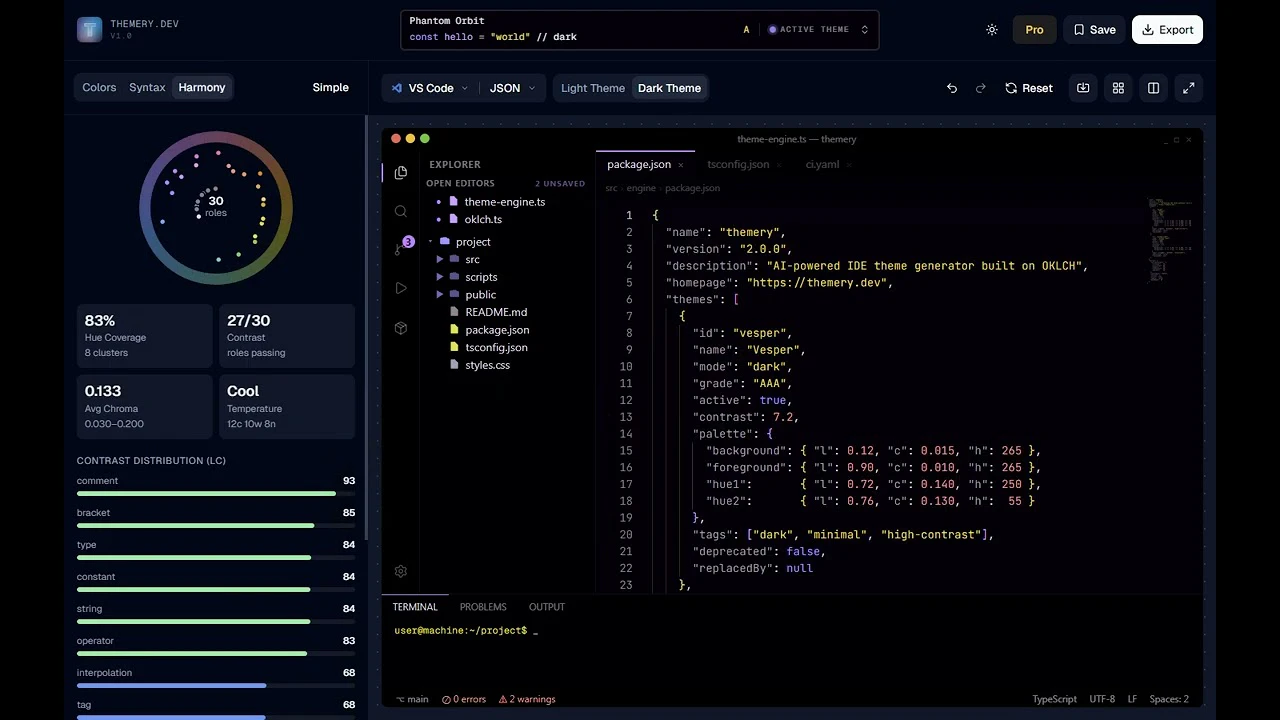Switch to the TERMINAL panel tab
Image resolution: width=1280 pixels, height=720 pixels.
point(415,607)
